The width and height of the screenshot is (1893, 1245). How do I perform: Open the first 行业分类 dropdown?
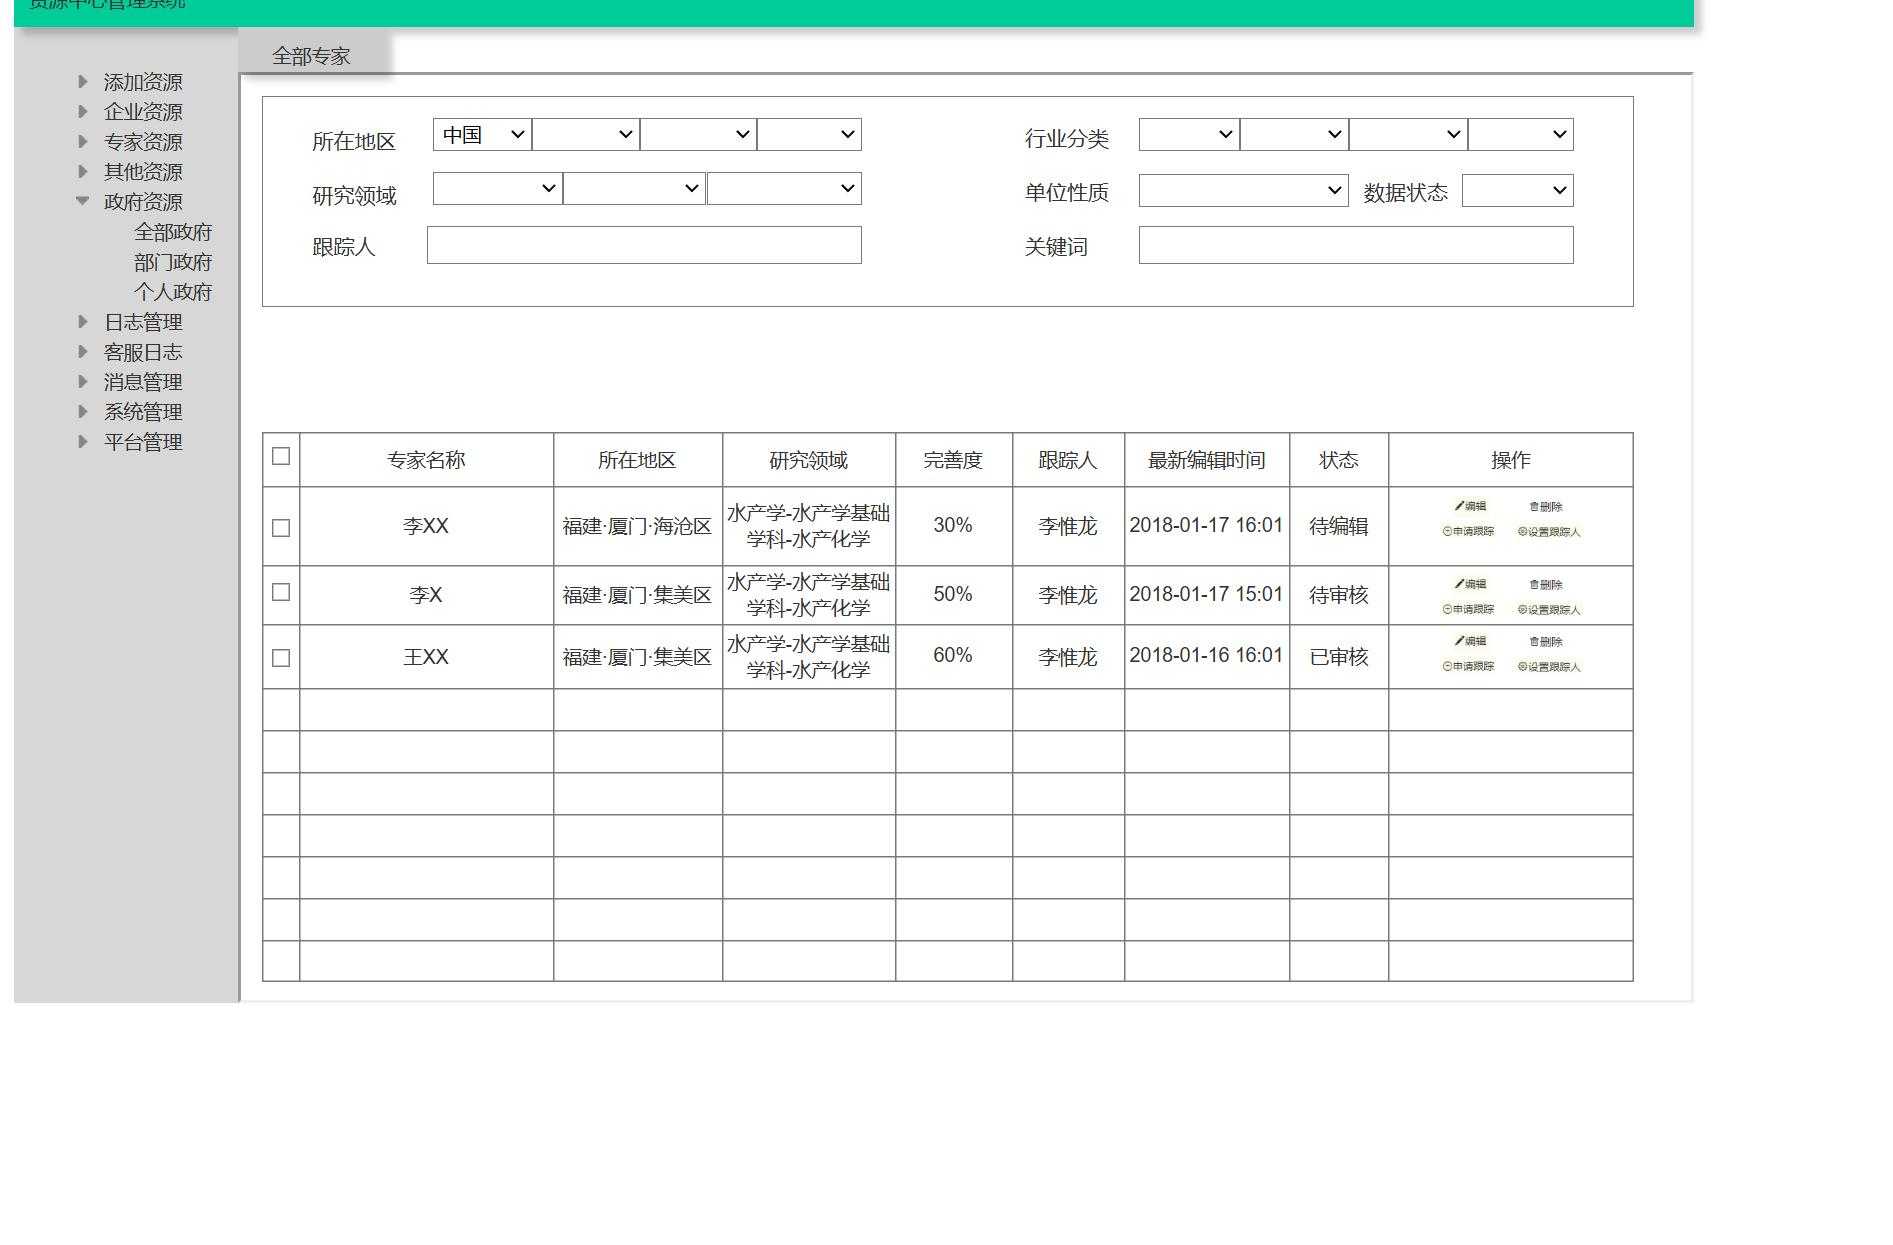click(1186, 133)
